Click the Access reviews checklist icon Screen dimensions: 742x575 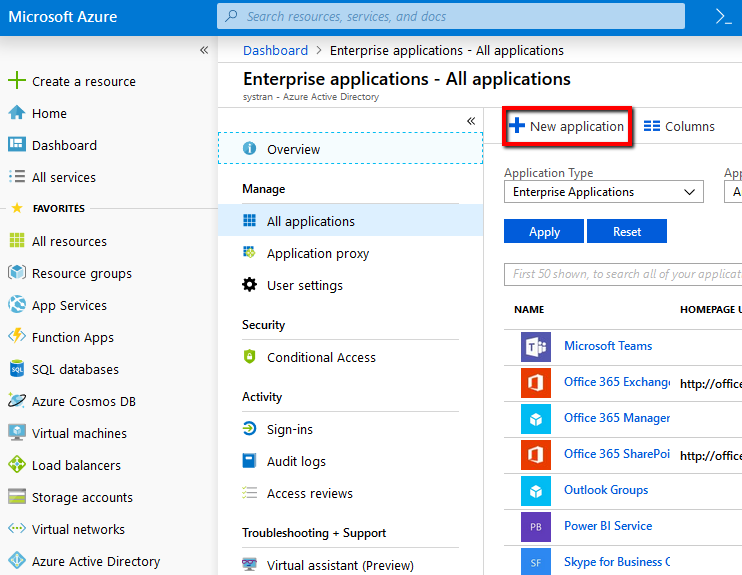click(x=249, y=493)
